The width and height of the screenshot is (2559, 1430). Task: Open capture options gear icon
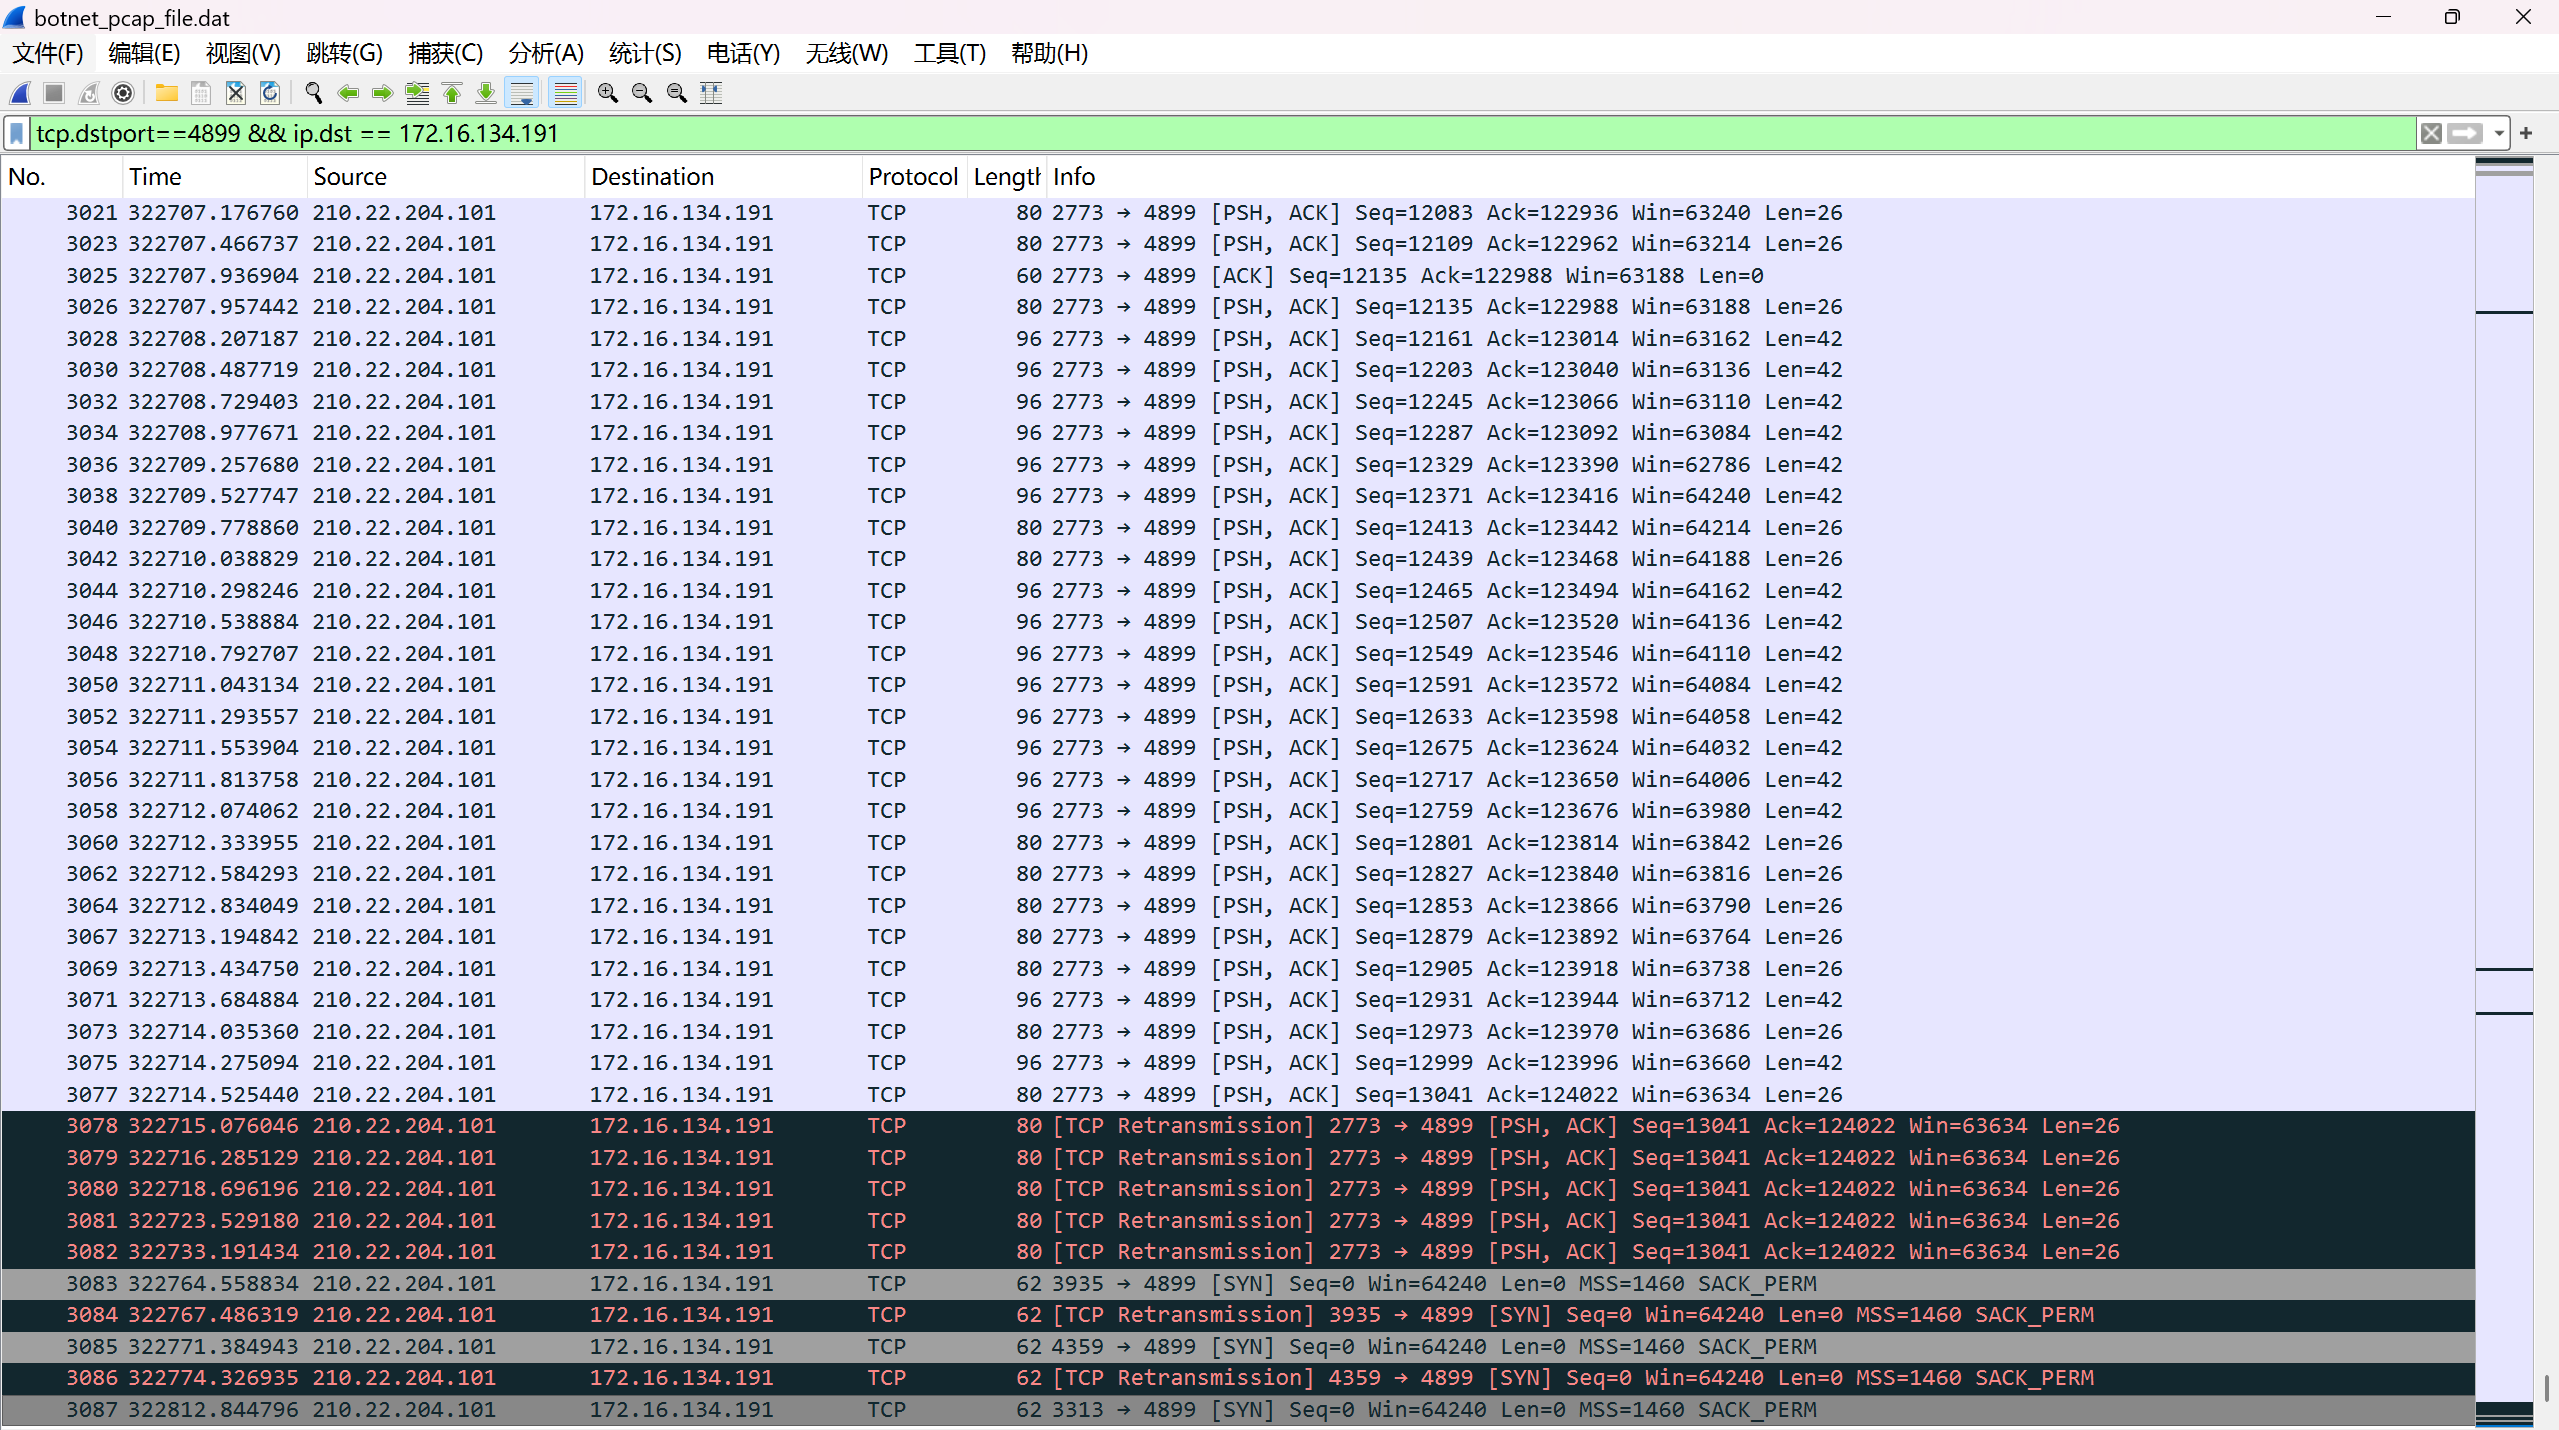tap(123, 93)
